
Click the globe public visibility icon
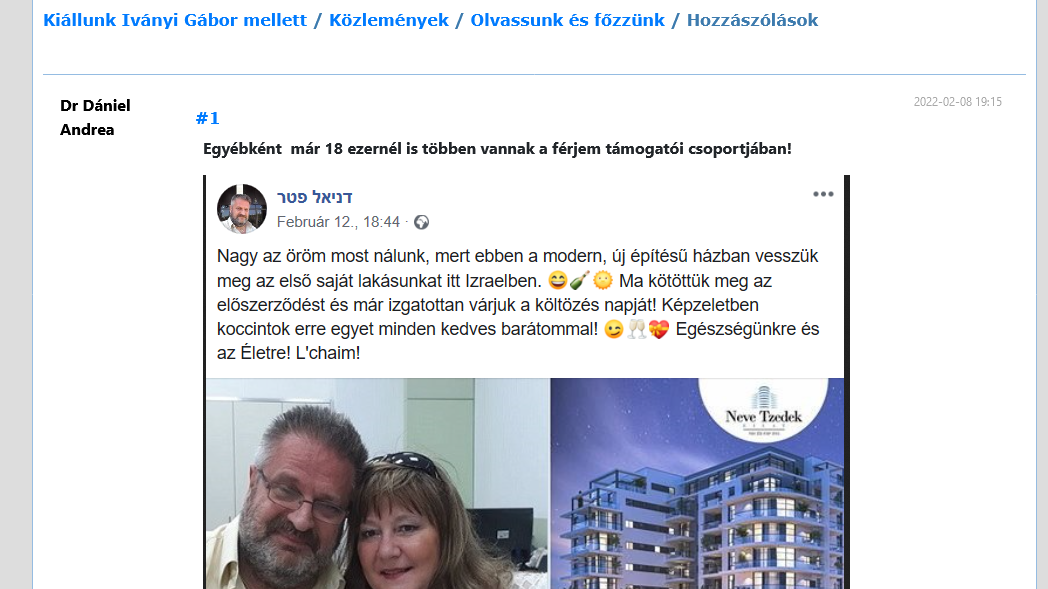[421, 222]
